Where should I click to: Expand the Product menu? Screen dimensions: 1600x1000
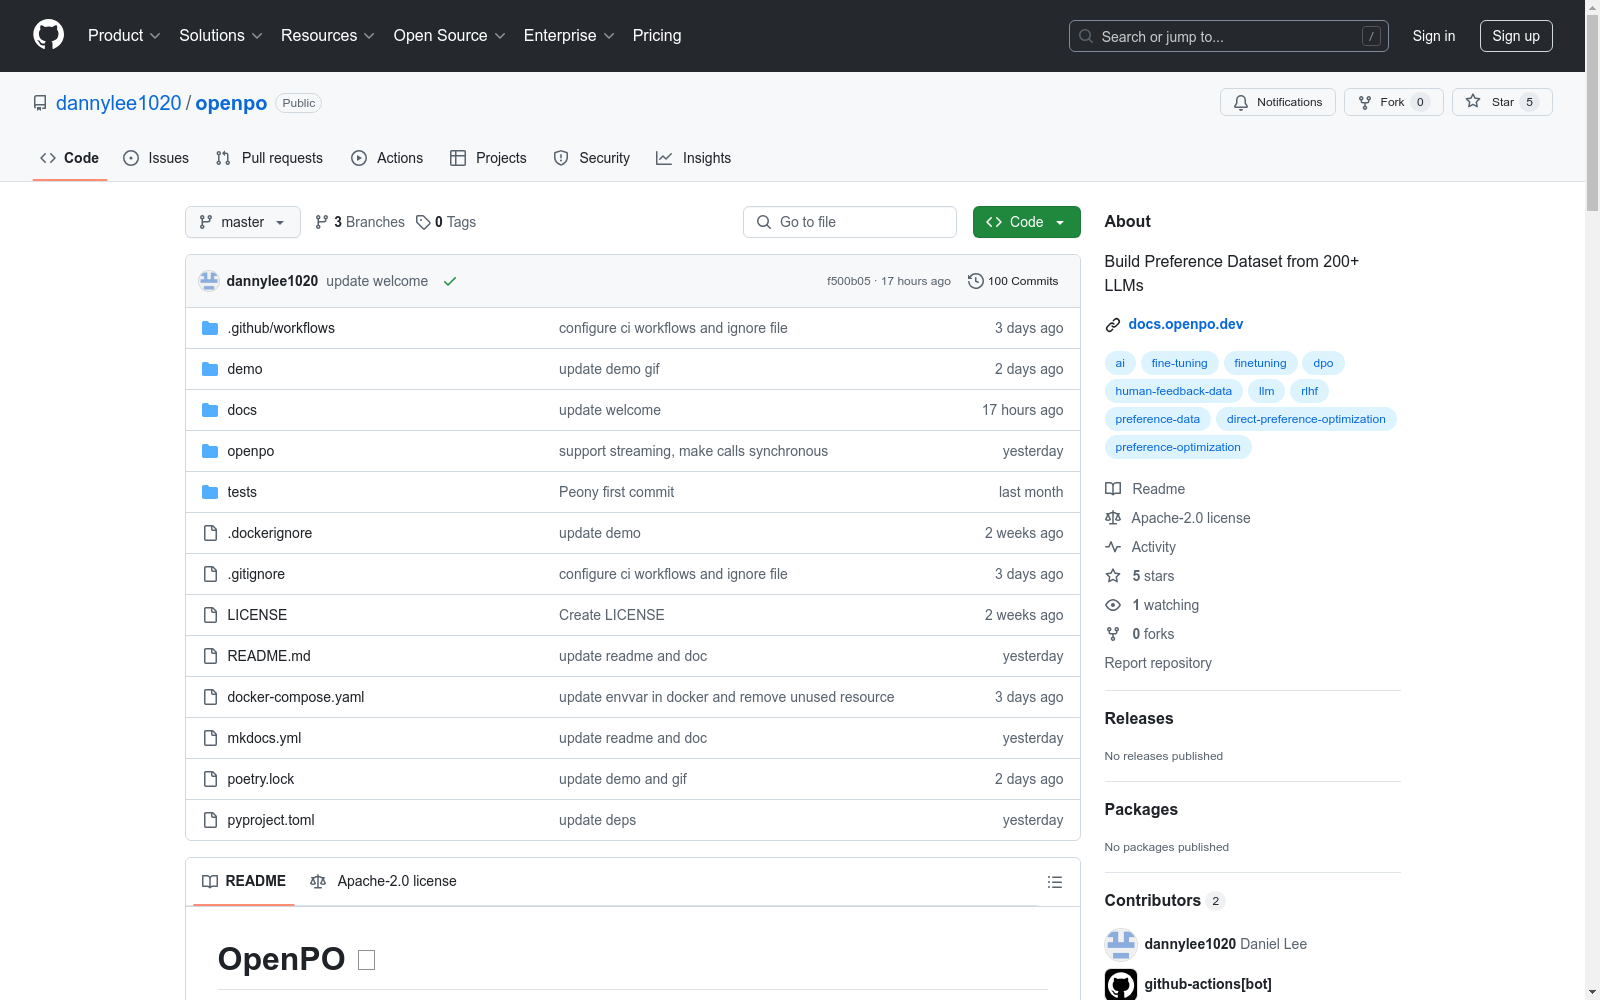tap(124, 35)
